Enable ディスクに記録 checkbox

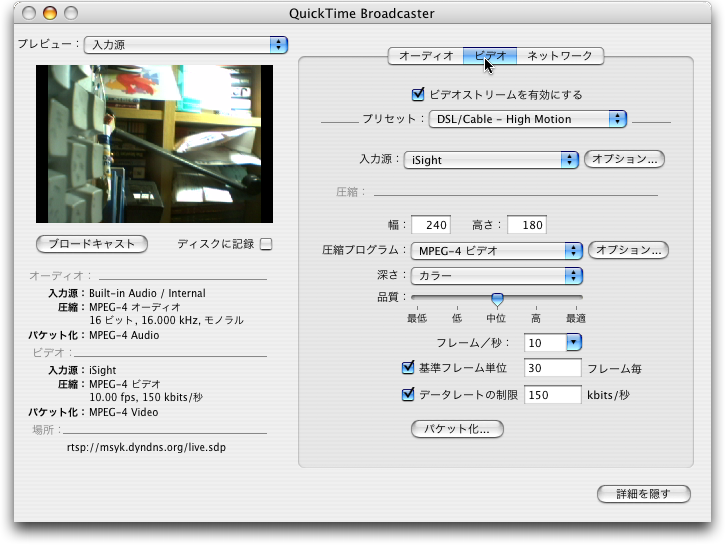(266, 244)
